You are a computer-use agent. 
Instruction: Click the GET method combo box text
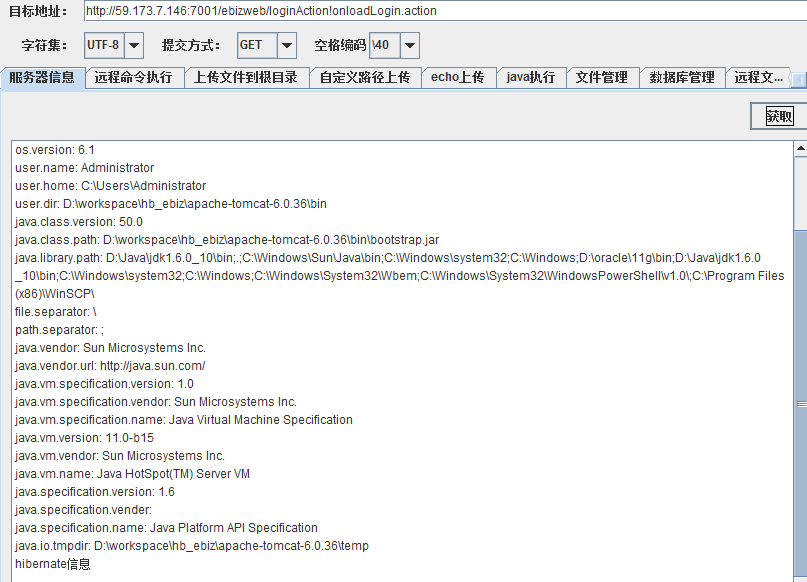pyautogui.click(x=257, y=45)
